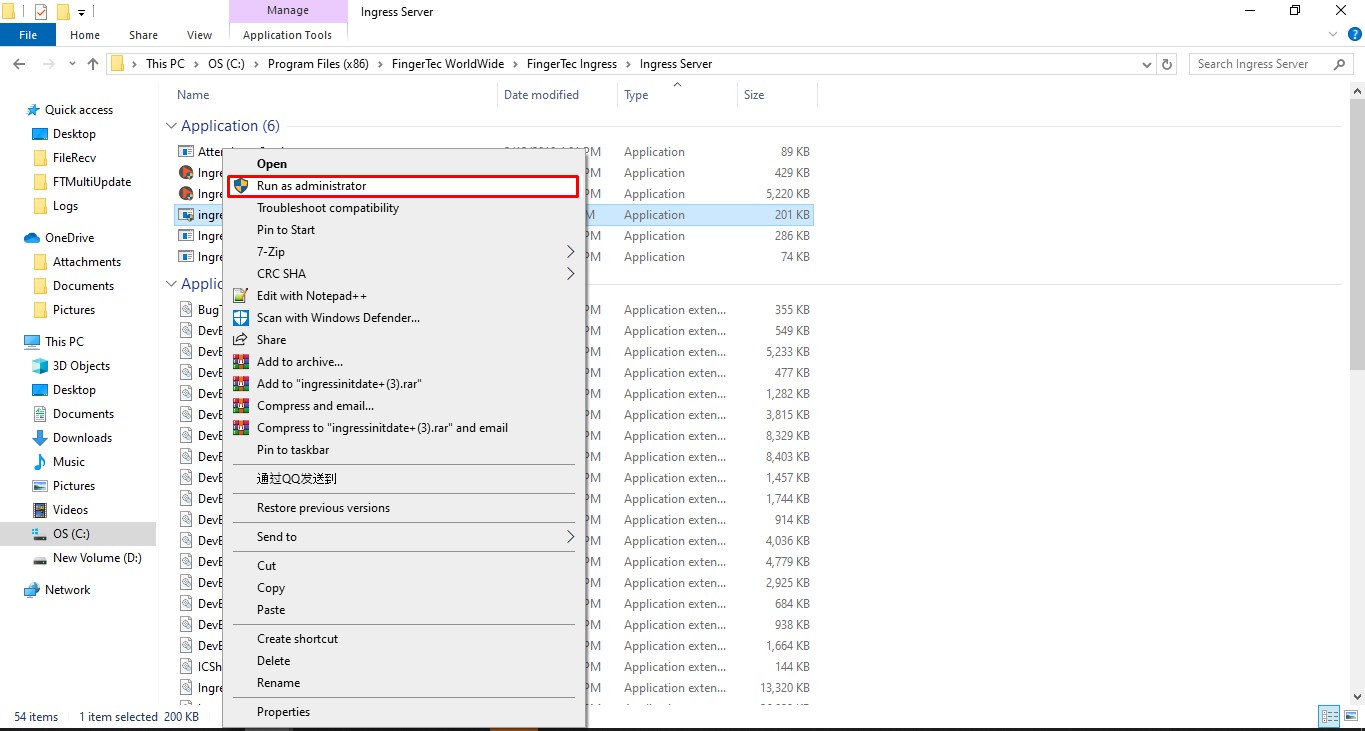Sort files by Date modified column

[x=541, y=95]
